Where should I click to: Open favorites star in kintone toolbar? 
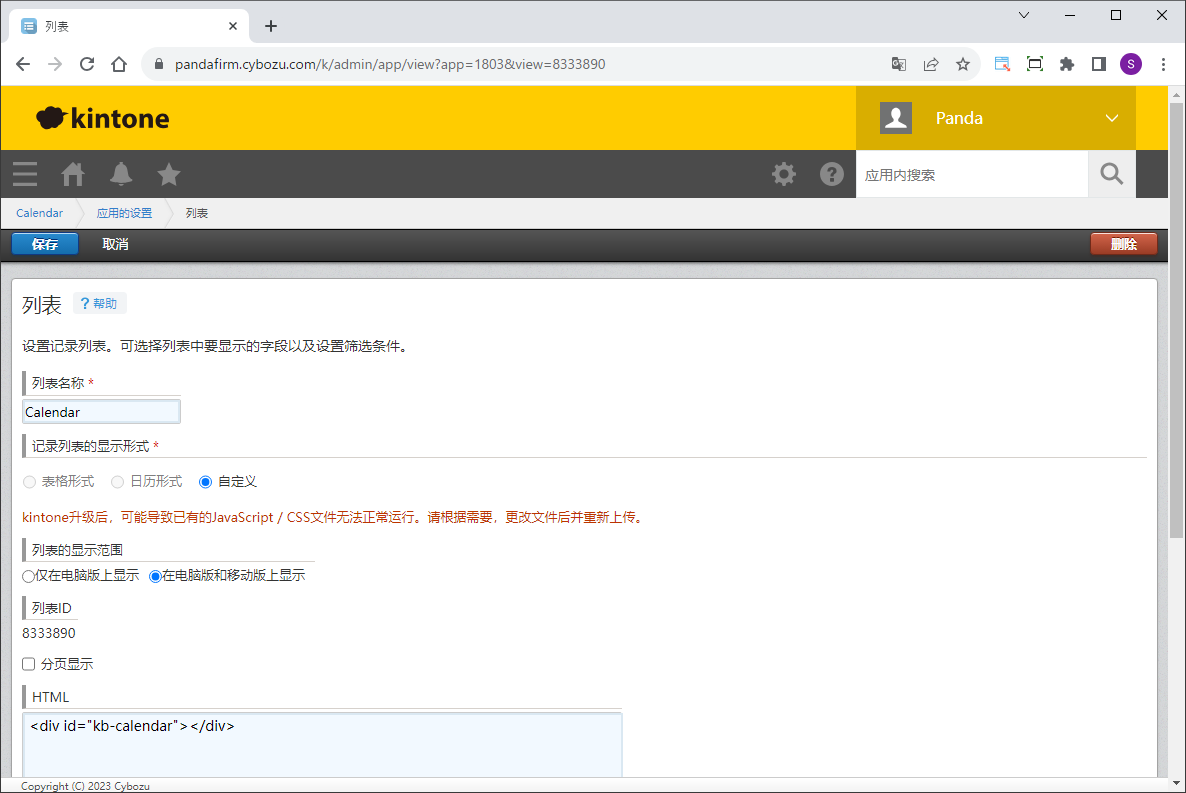point(169,174)
